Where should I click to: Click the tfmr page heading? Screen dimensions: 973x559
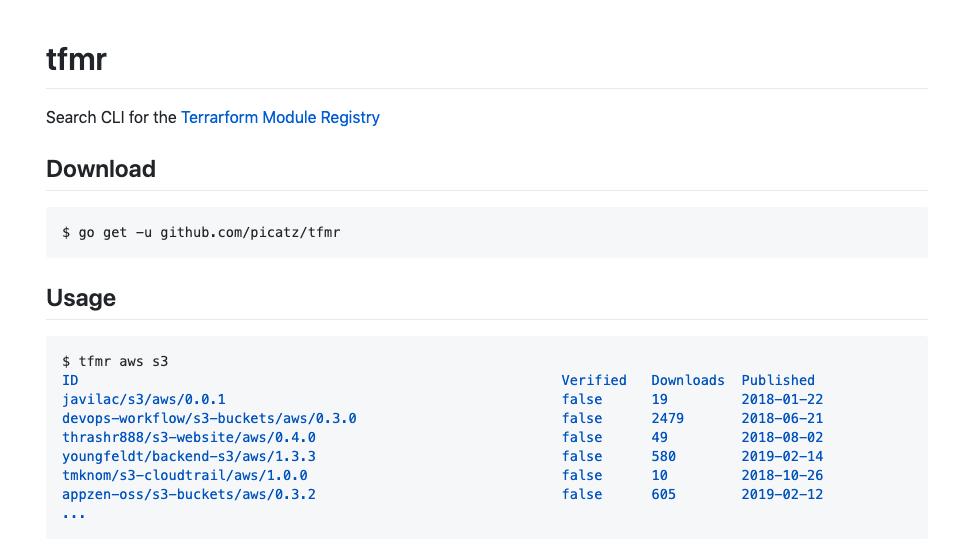click(76, 60)
